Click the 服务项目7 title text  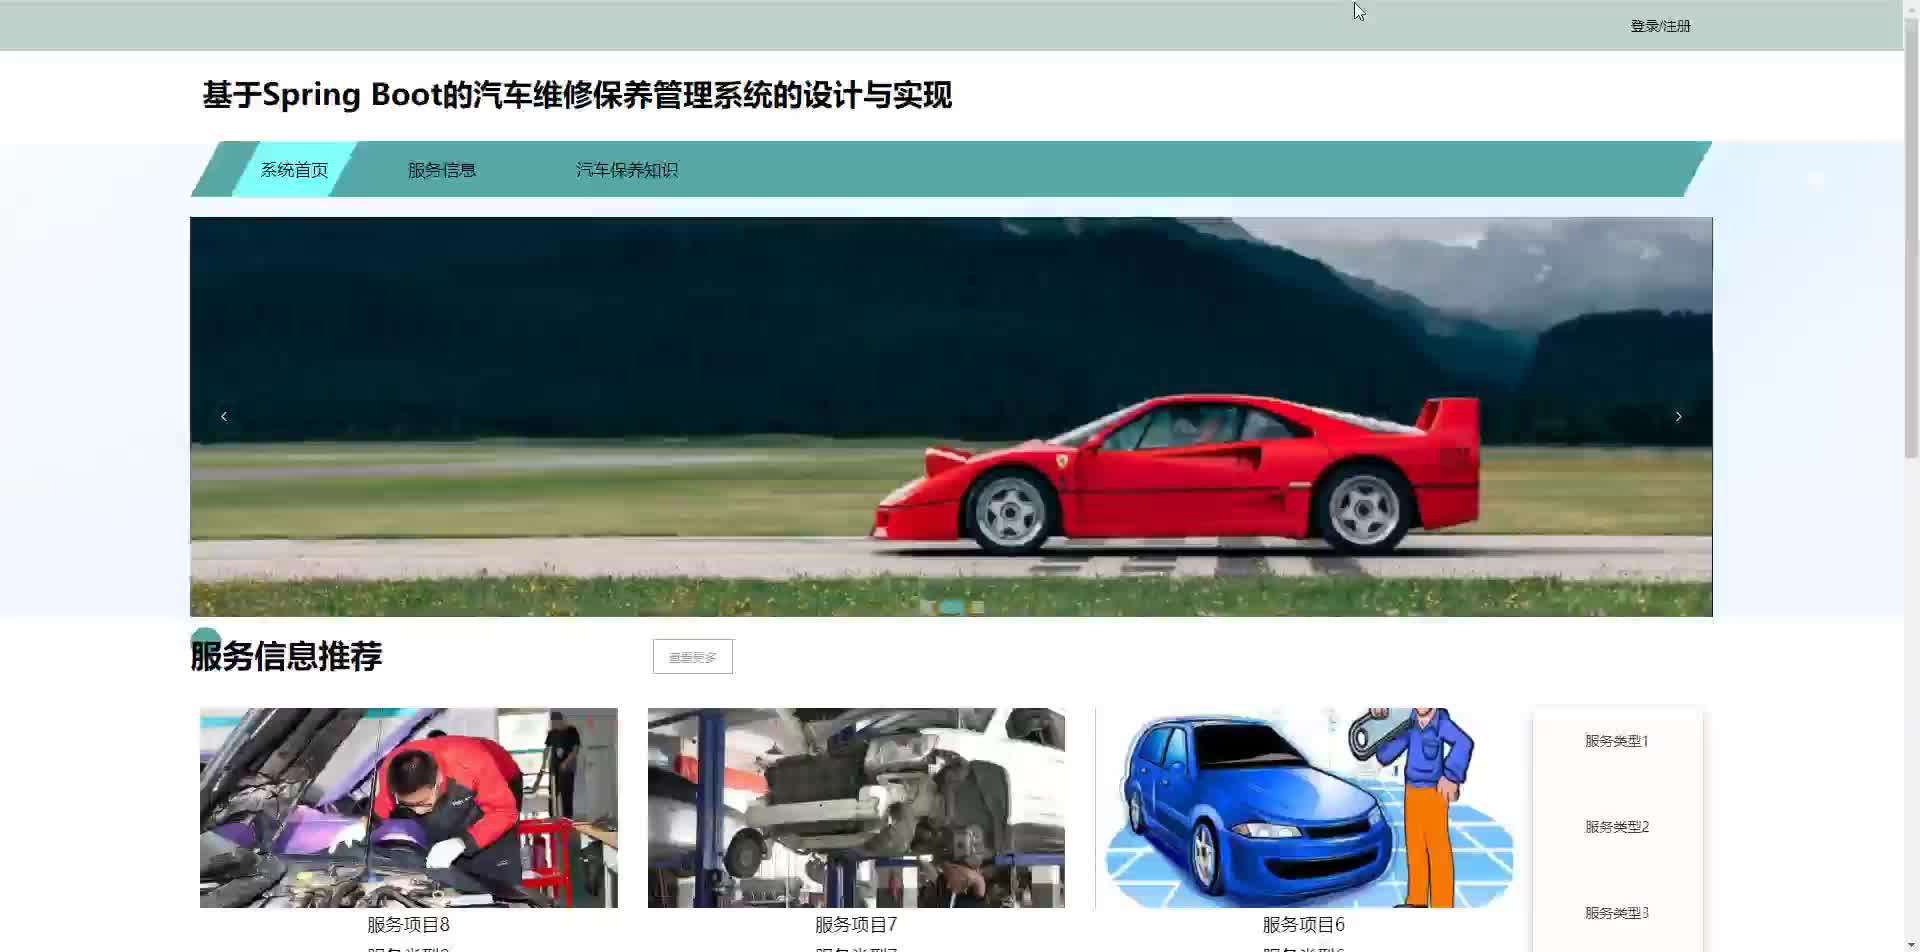tap(856, 925)
